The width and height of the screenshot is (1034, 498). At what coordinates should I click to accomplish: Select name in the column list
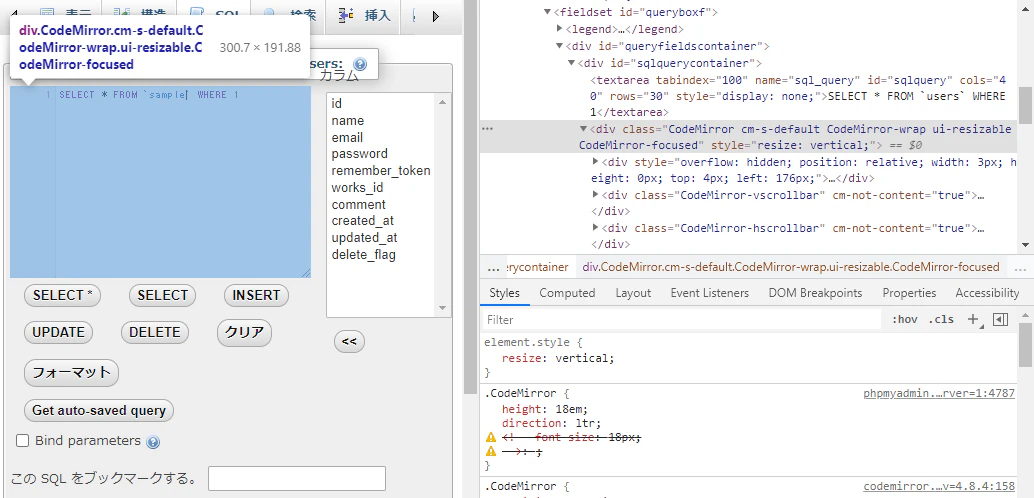pos(380,121)
